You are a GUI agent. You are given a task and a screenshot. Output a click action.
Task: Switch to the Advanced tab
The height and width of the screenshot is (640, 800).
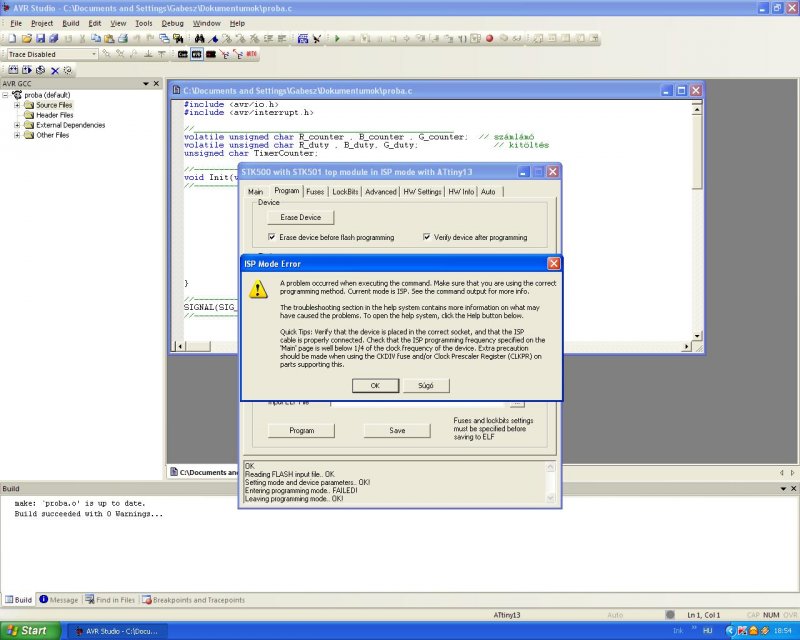pos(381,192)
